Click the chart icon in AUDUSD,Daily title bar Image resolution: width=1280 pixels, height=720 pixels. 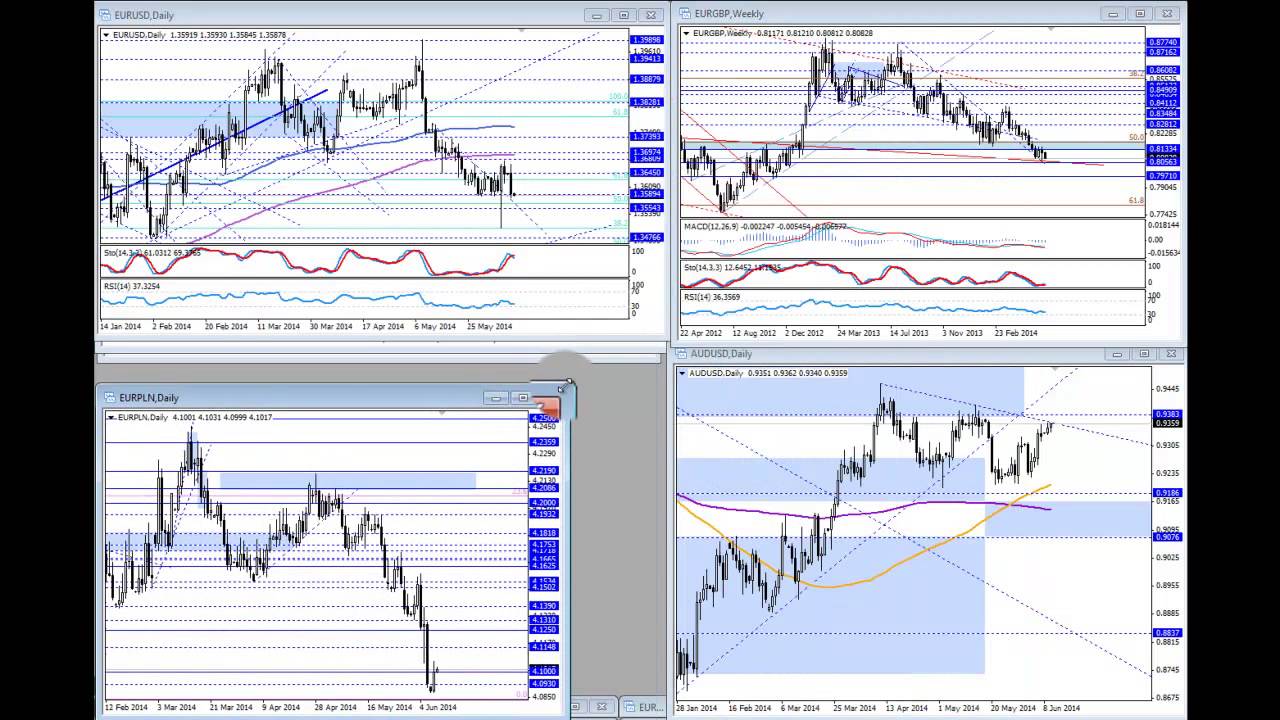coord(683,354)
